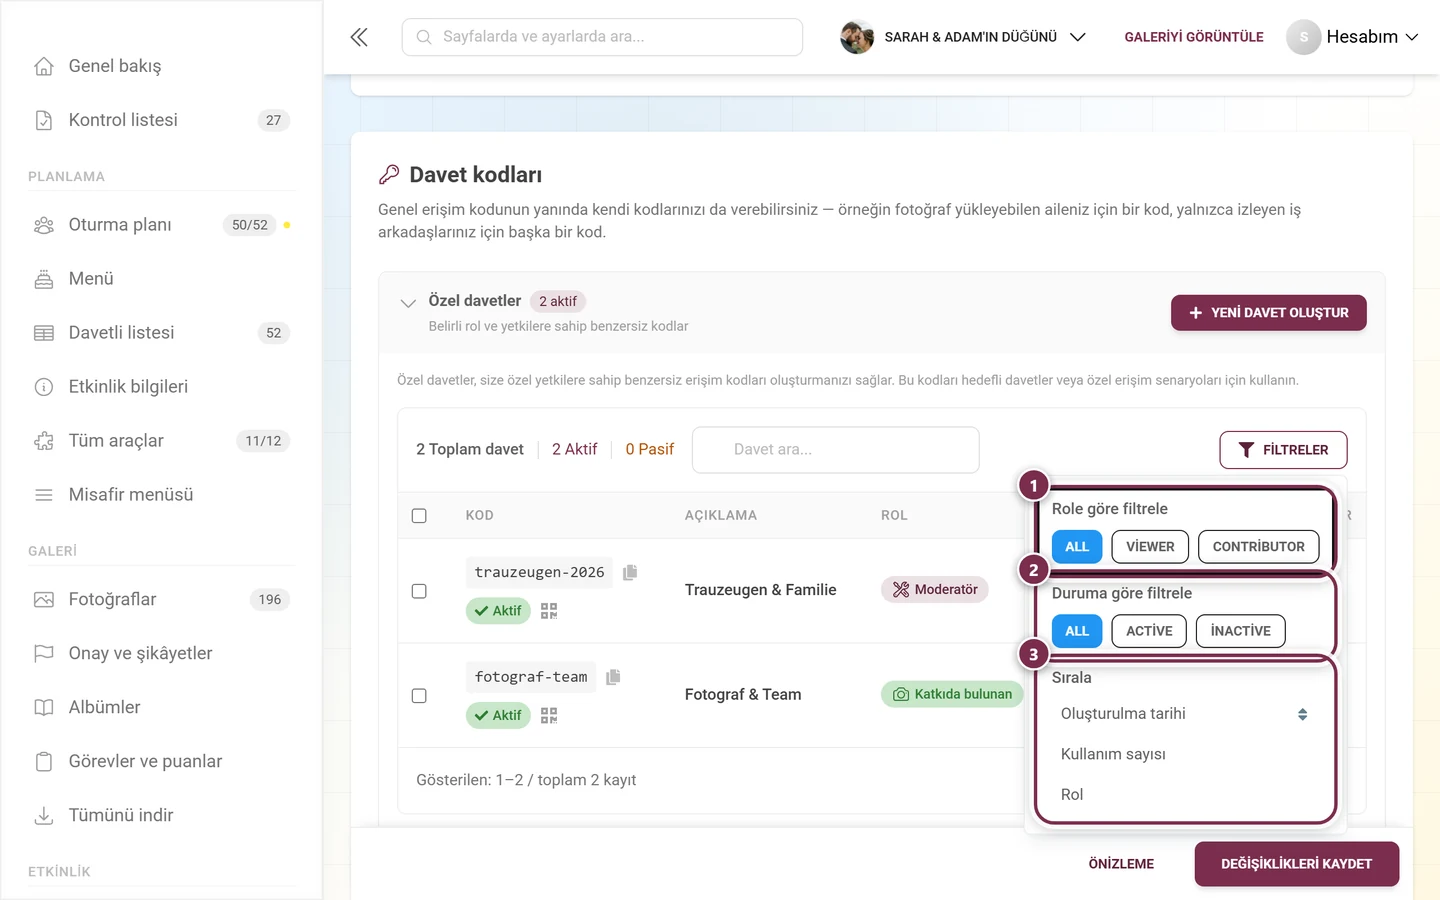1440x900 pixels.
Task: Filter roles by VIEWER
Action: pyautogui.click(x=1150, y=547)
